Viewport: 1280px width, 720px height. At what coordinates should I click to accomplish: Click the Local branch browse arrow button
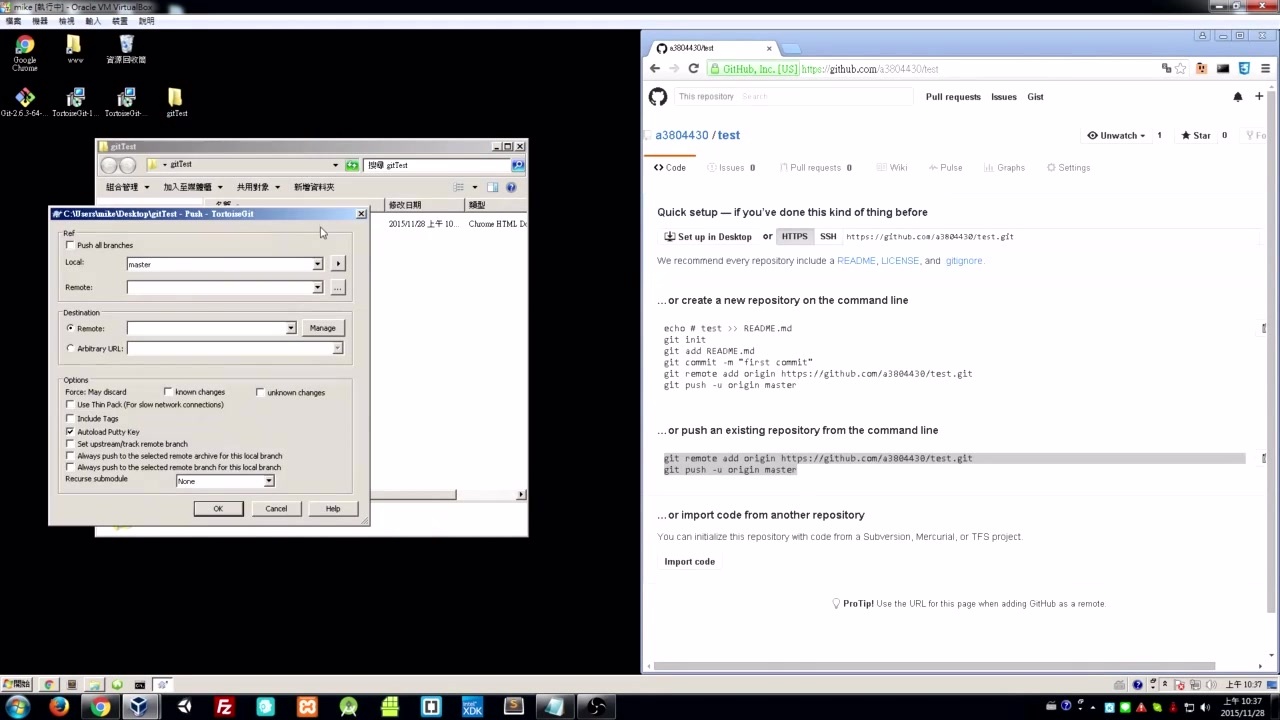point(338,264)
